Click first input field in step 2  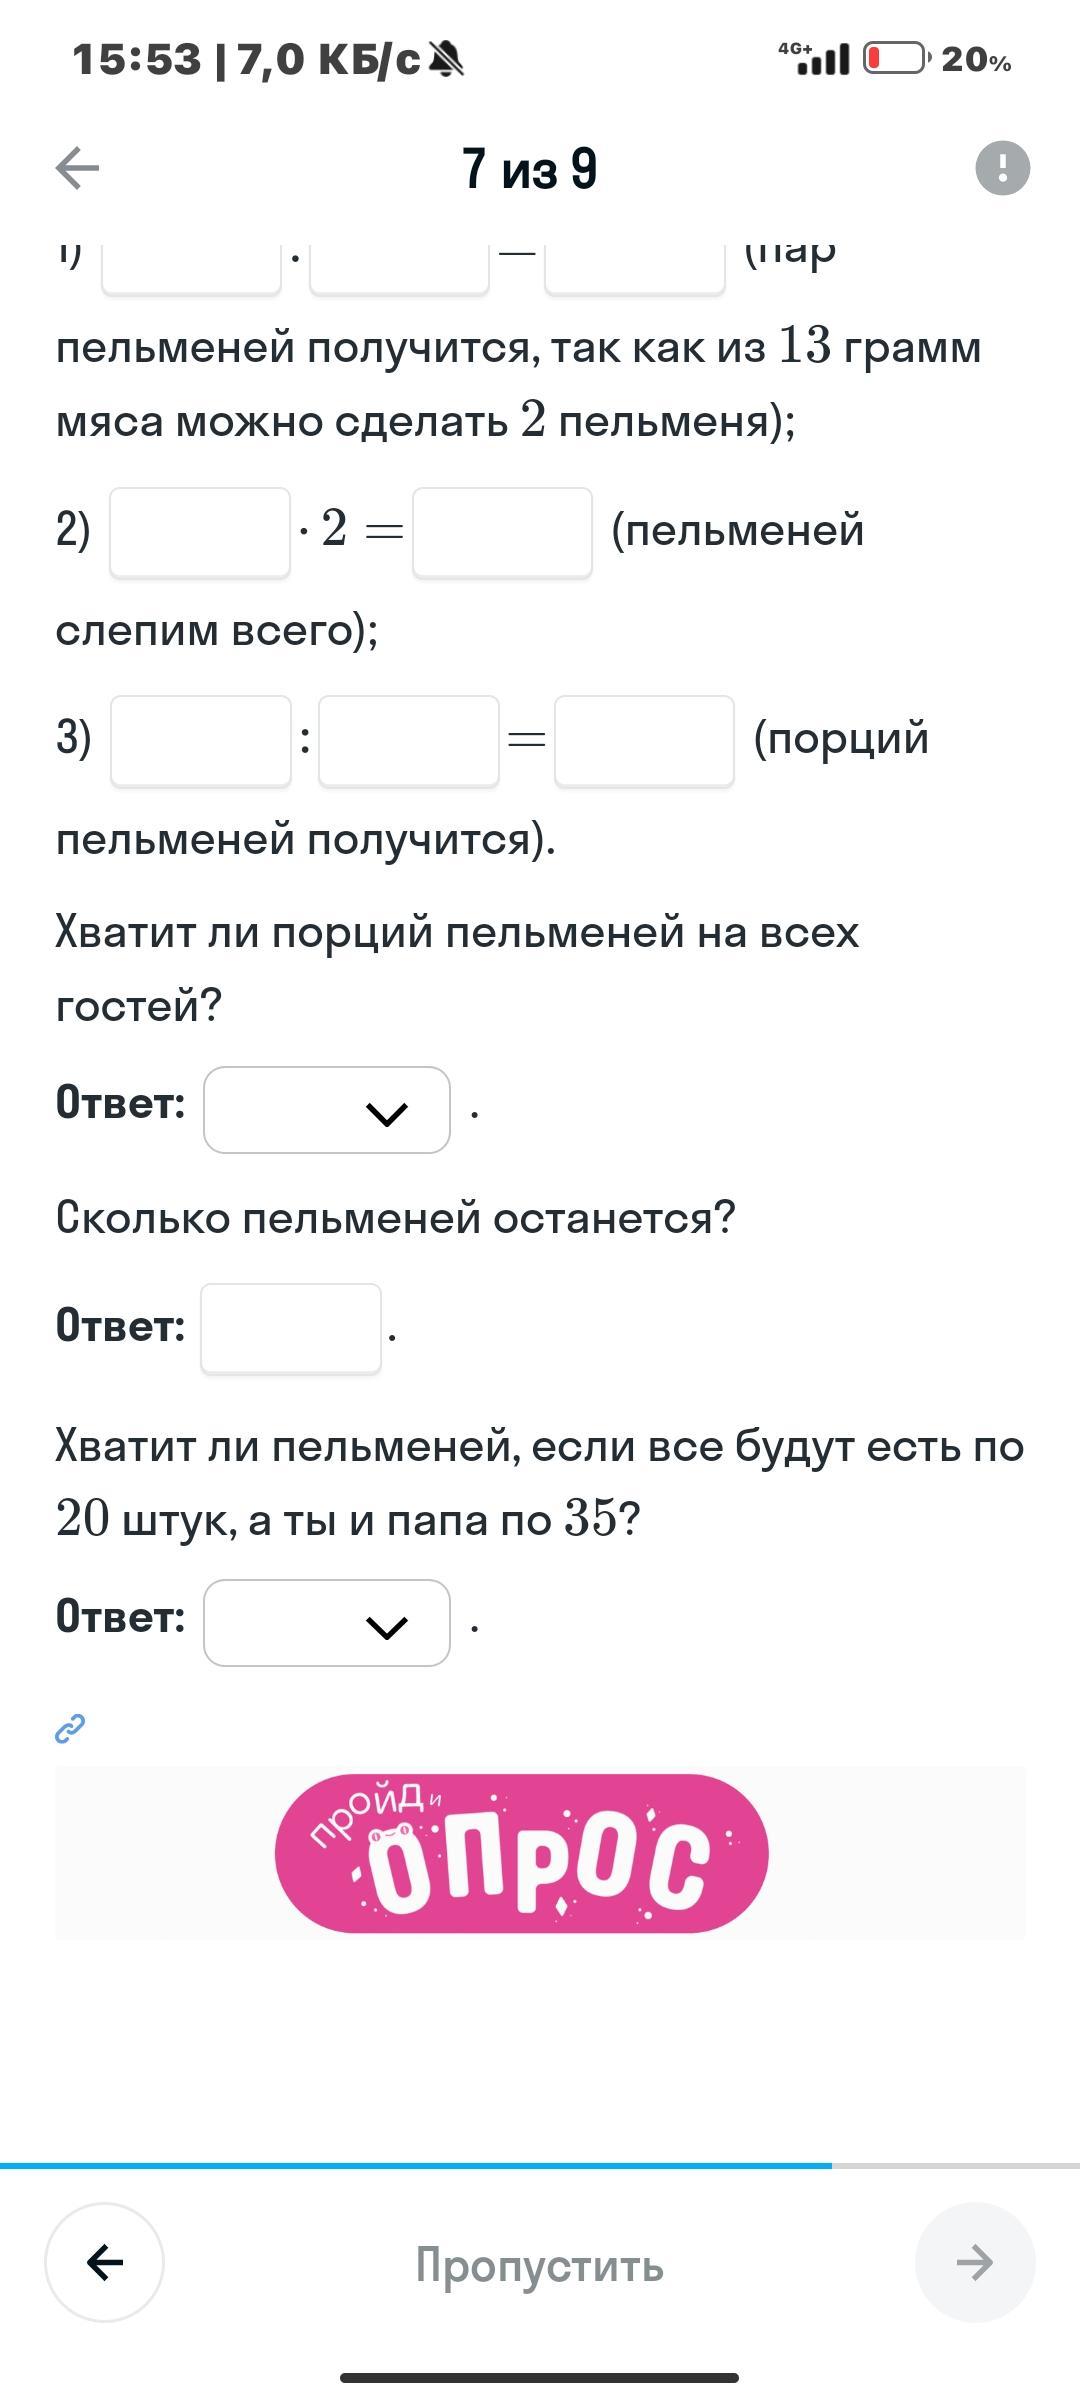pos(200,532)
